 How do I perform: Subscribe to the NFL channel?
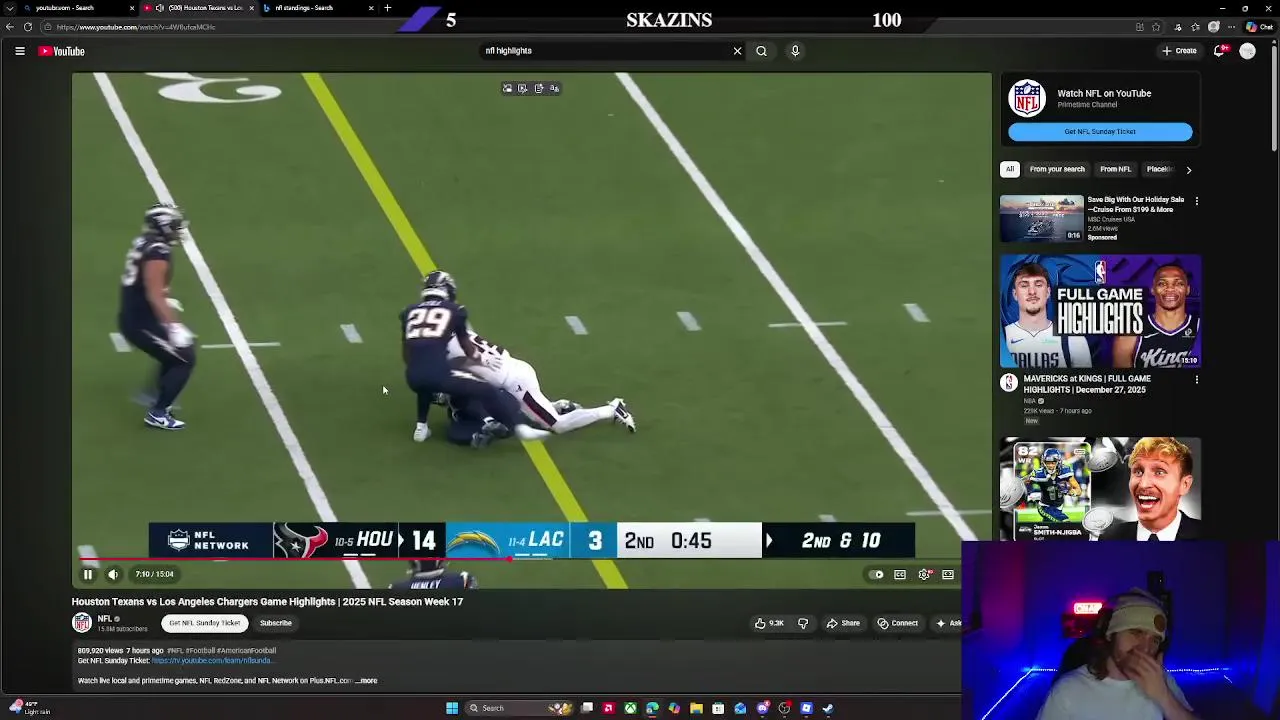point(275,623)
